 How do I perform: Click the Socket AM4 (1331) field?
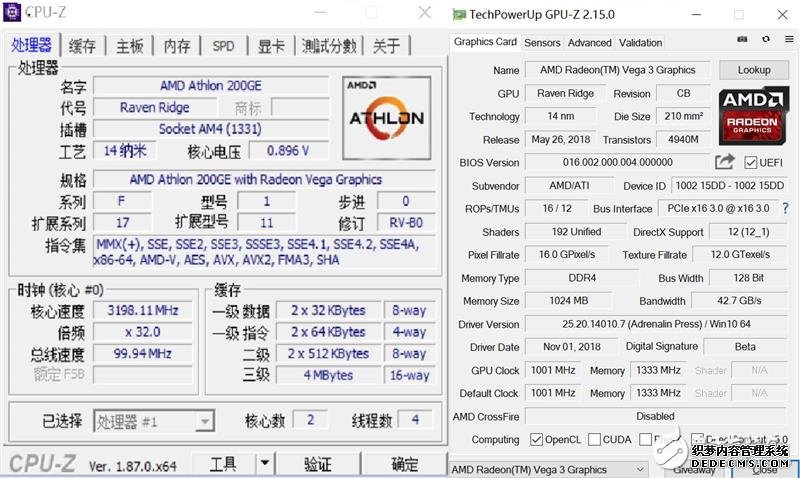pyautogui.click(x=211, y=129)
